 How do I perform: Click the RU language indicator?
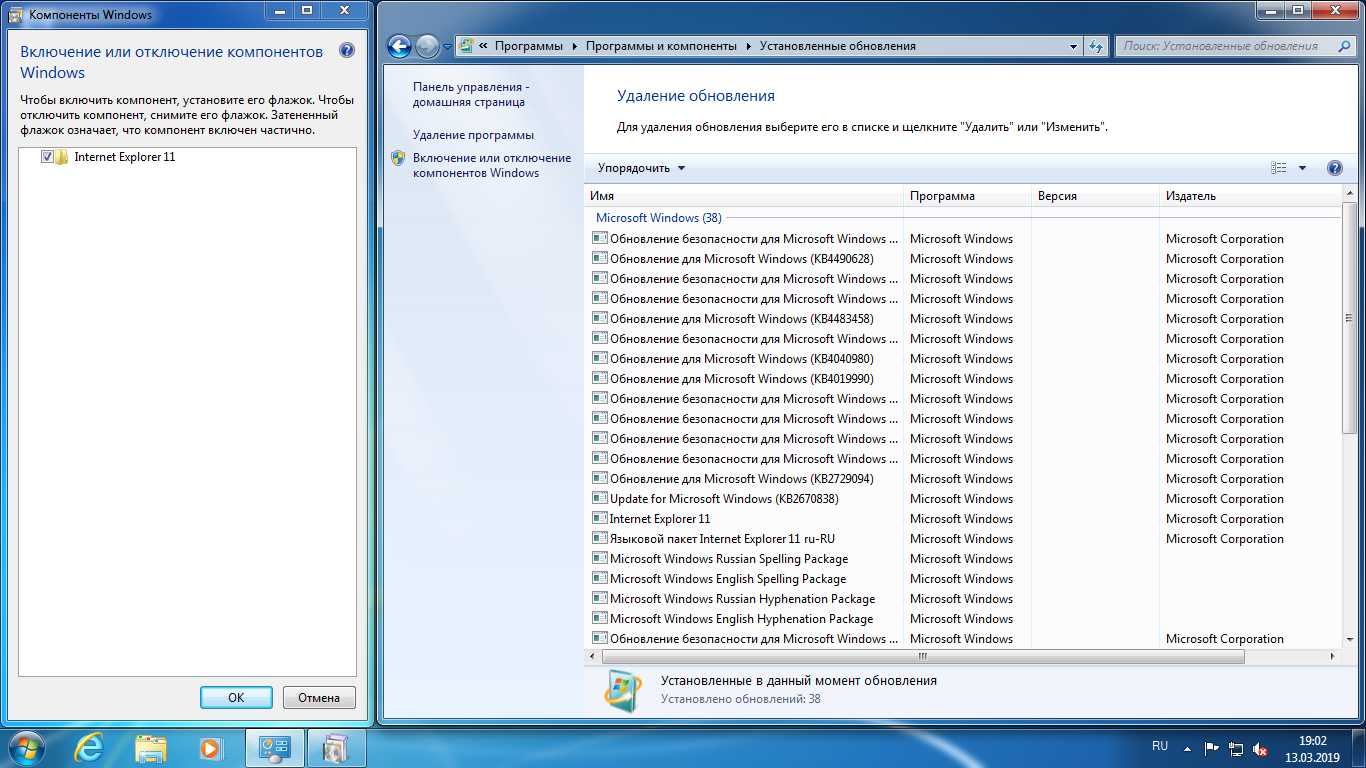[1160, 746]
